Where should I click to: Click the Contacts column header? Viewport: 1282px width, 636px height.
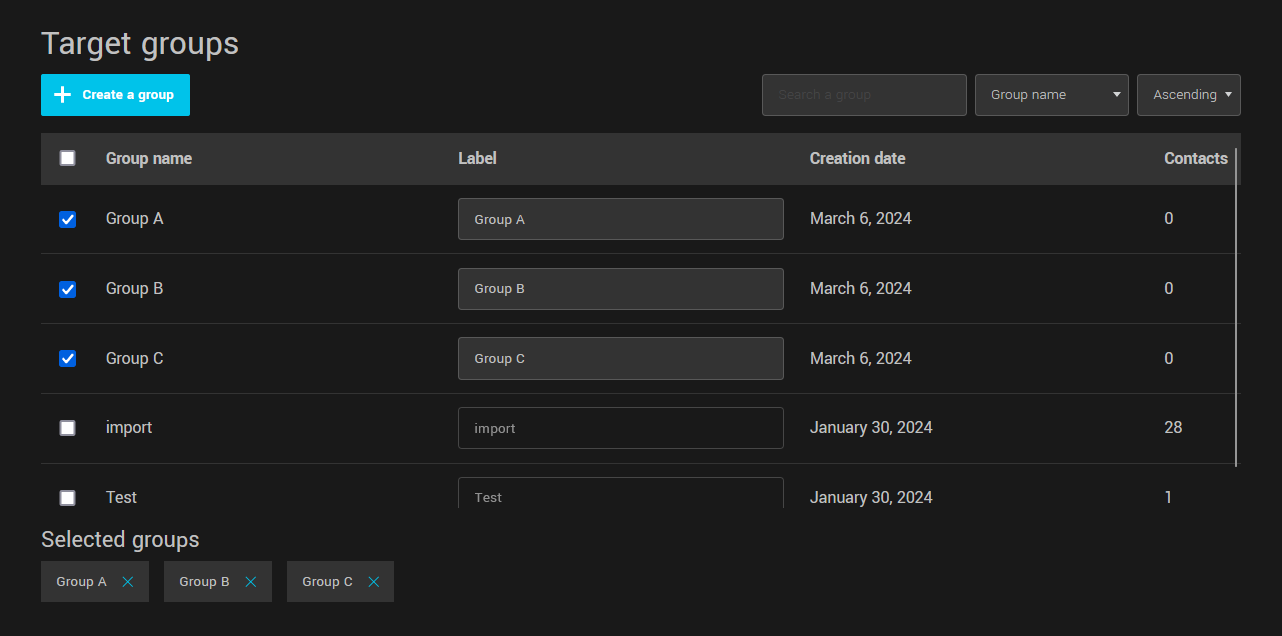1195,158
